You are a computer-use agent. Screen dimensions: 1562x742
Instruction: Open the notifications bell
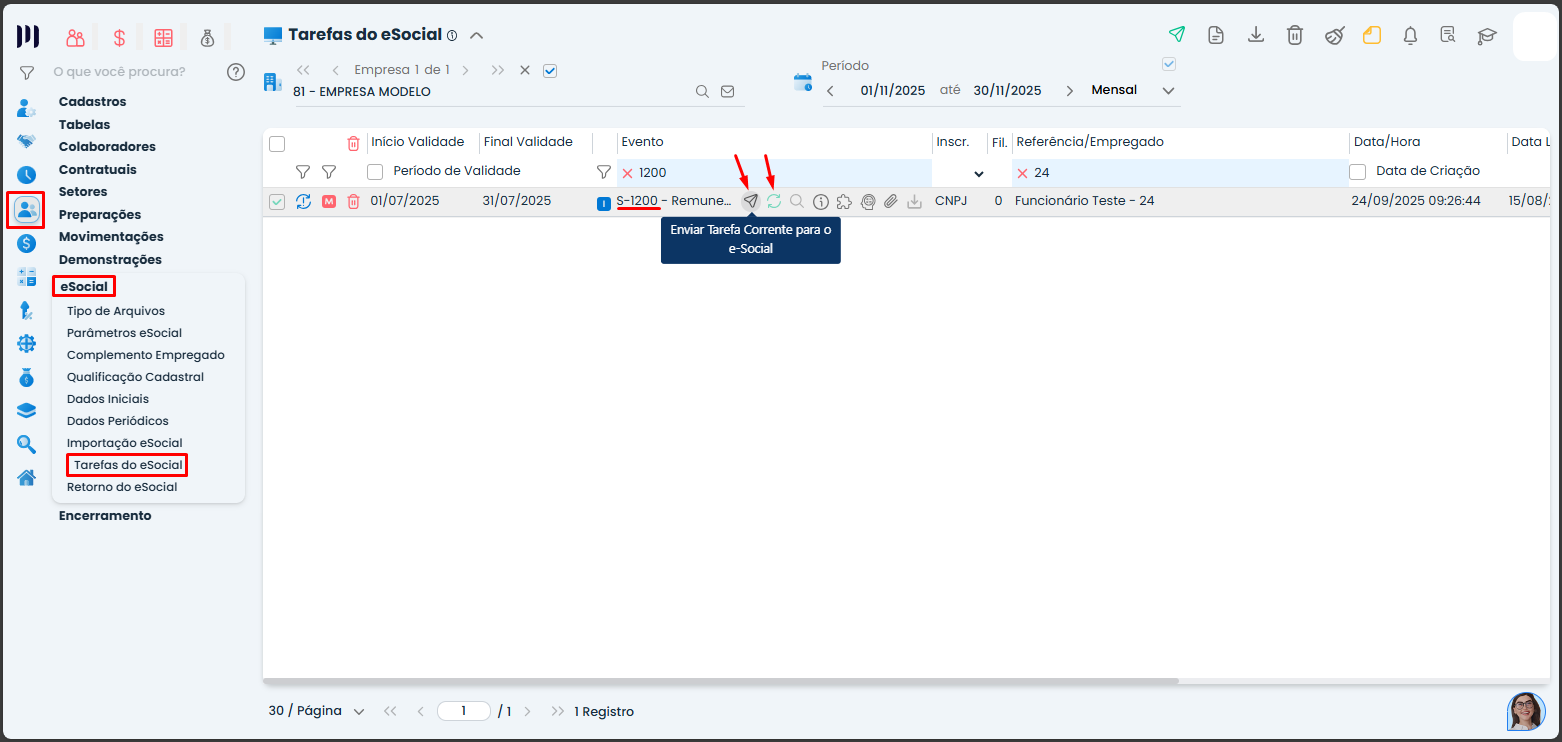point(1411,35)
